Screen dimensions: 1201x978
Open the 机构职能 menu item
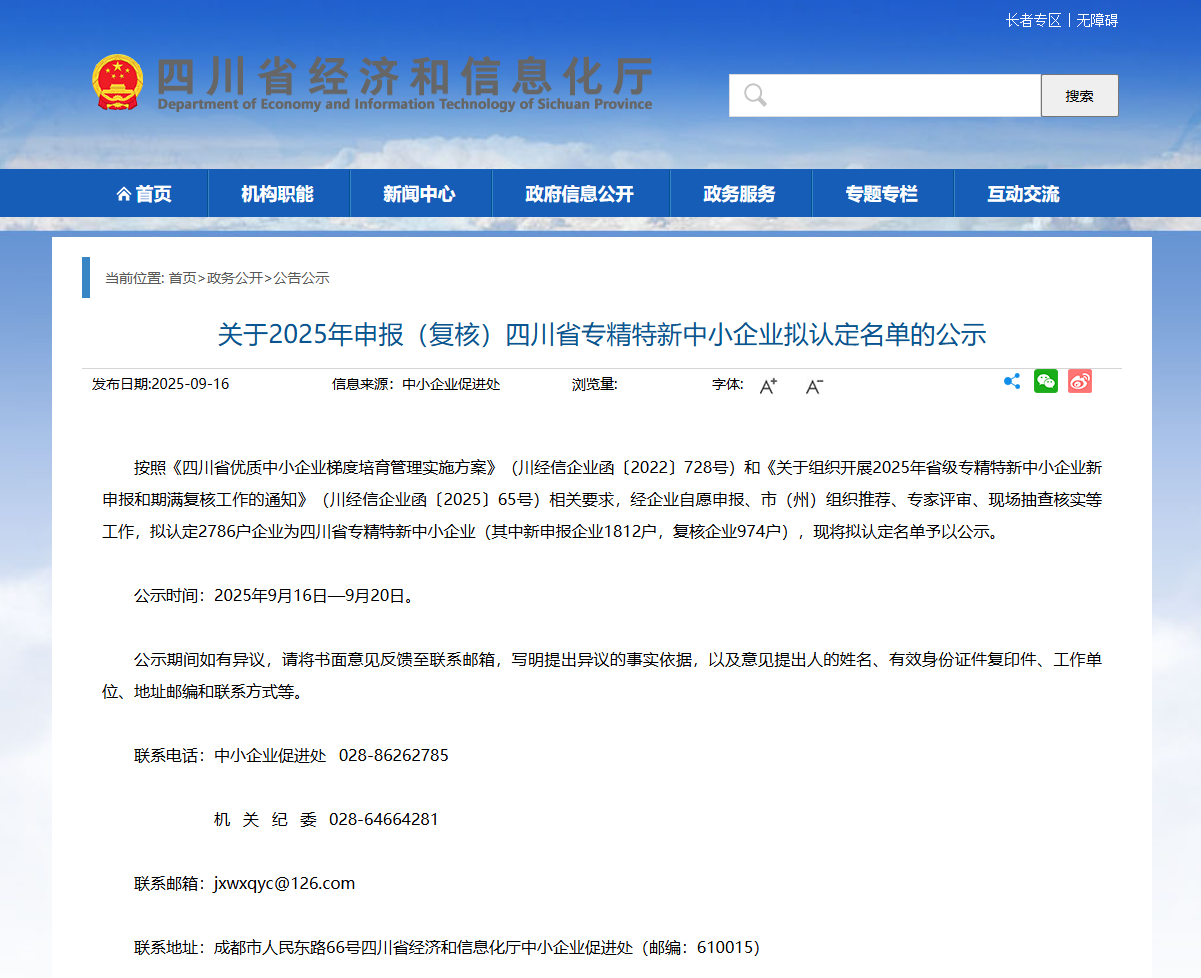(x=278, y=194)
